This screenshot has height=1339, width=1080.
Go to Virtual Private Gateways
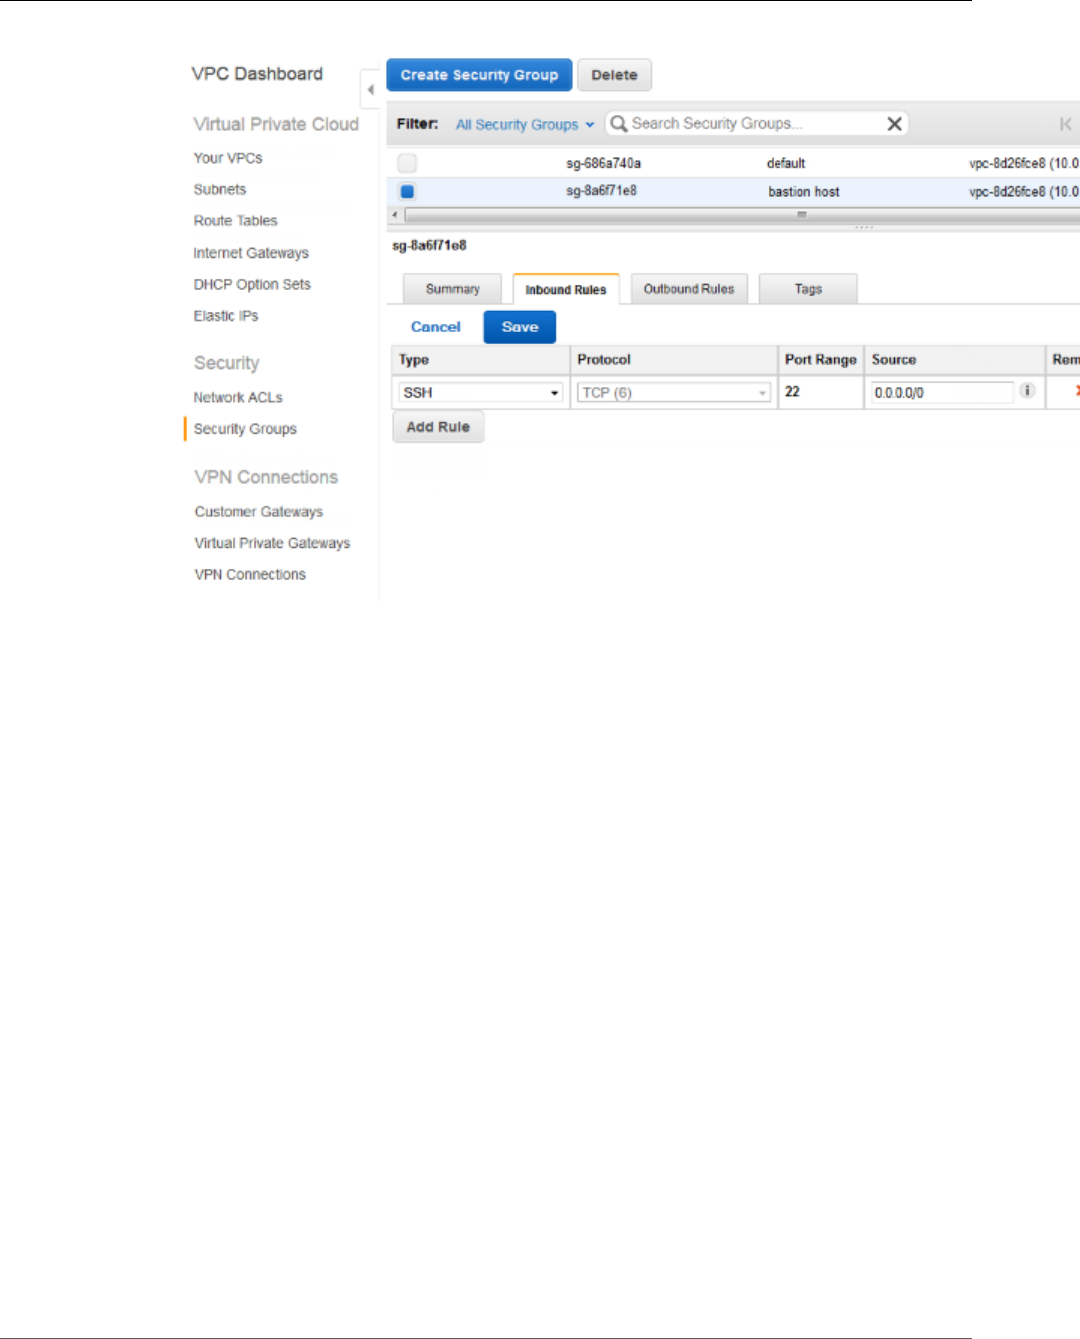coord(272,543)
